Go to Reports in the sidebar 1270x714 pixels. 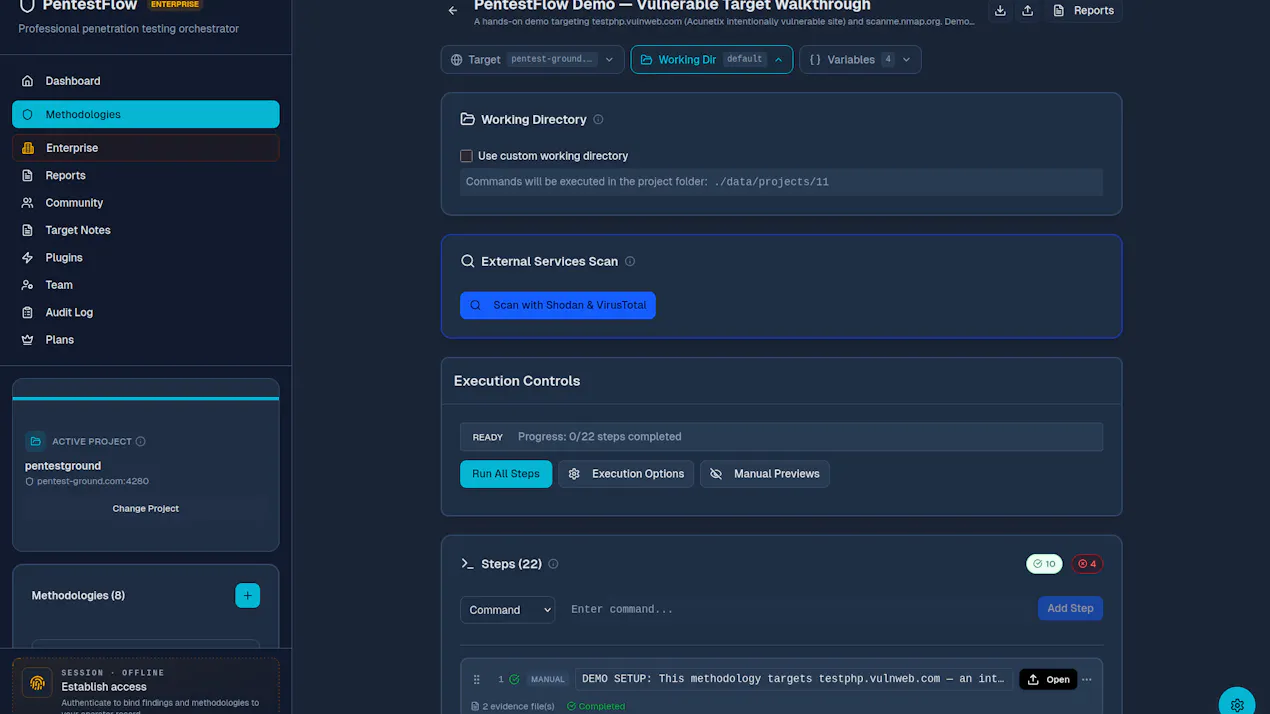tap(145, 175)
